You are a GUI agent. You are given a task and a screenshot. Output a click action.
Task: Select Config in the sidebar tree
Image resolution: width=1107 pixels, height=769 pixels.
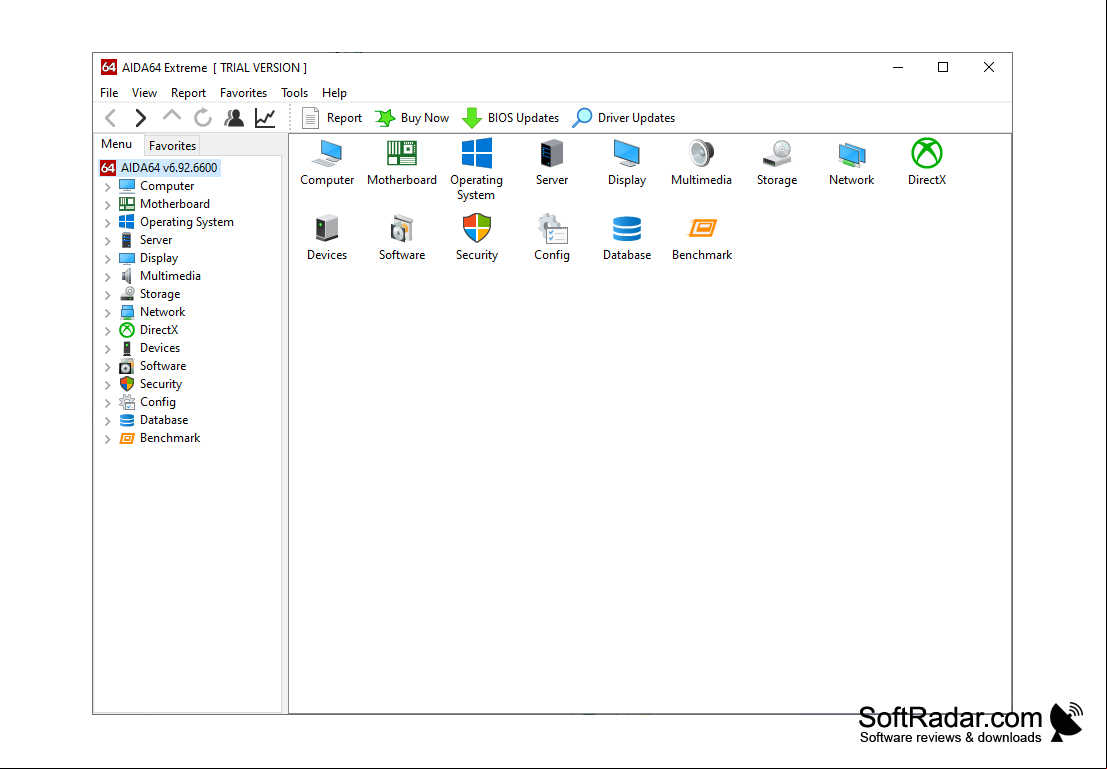(148, 402)
